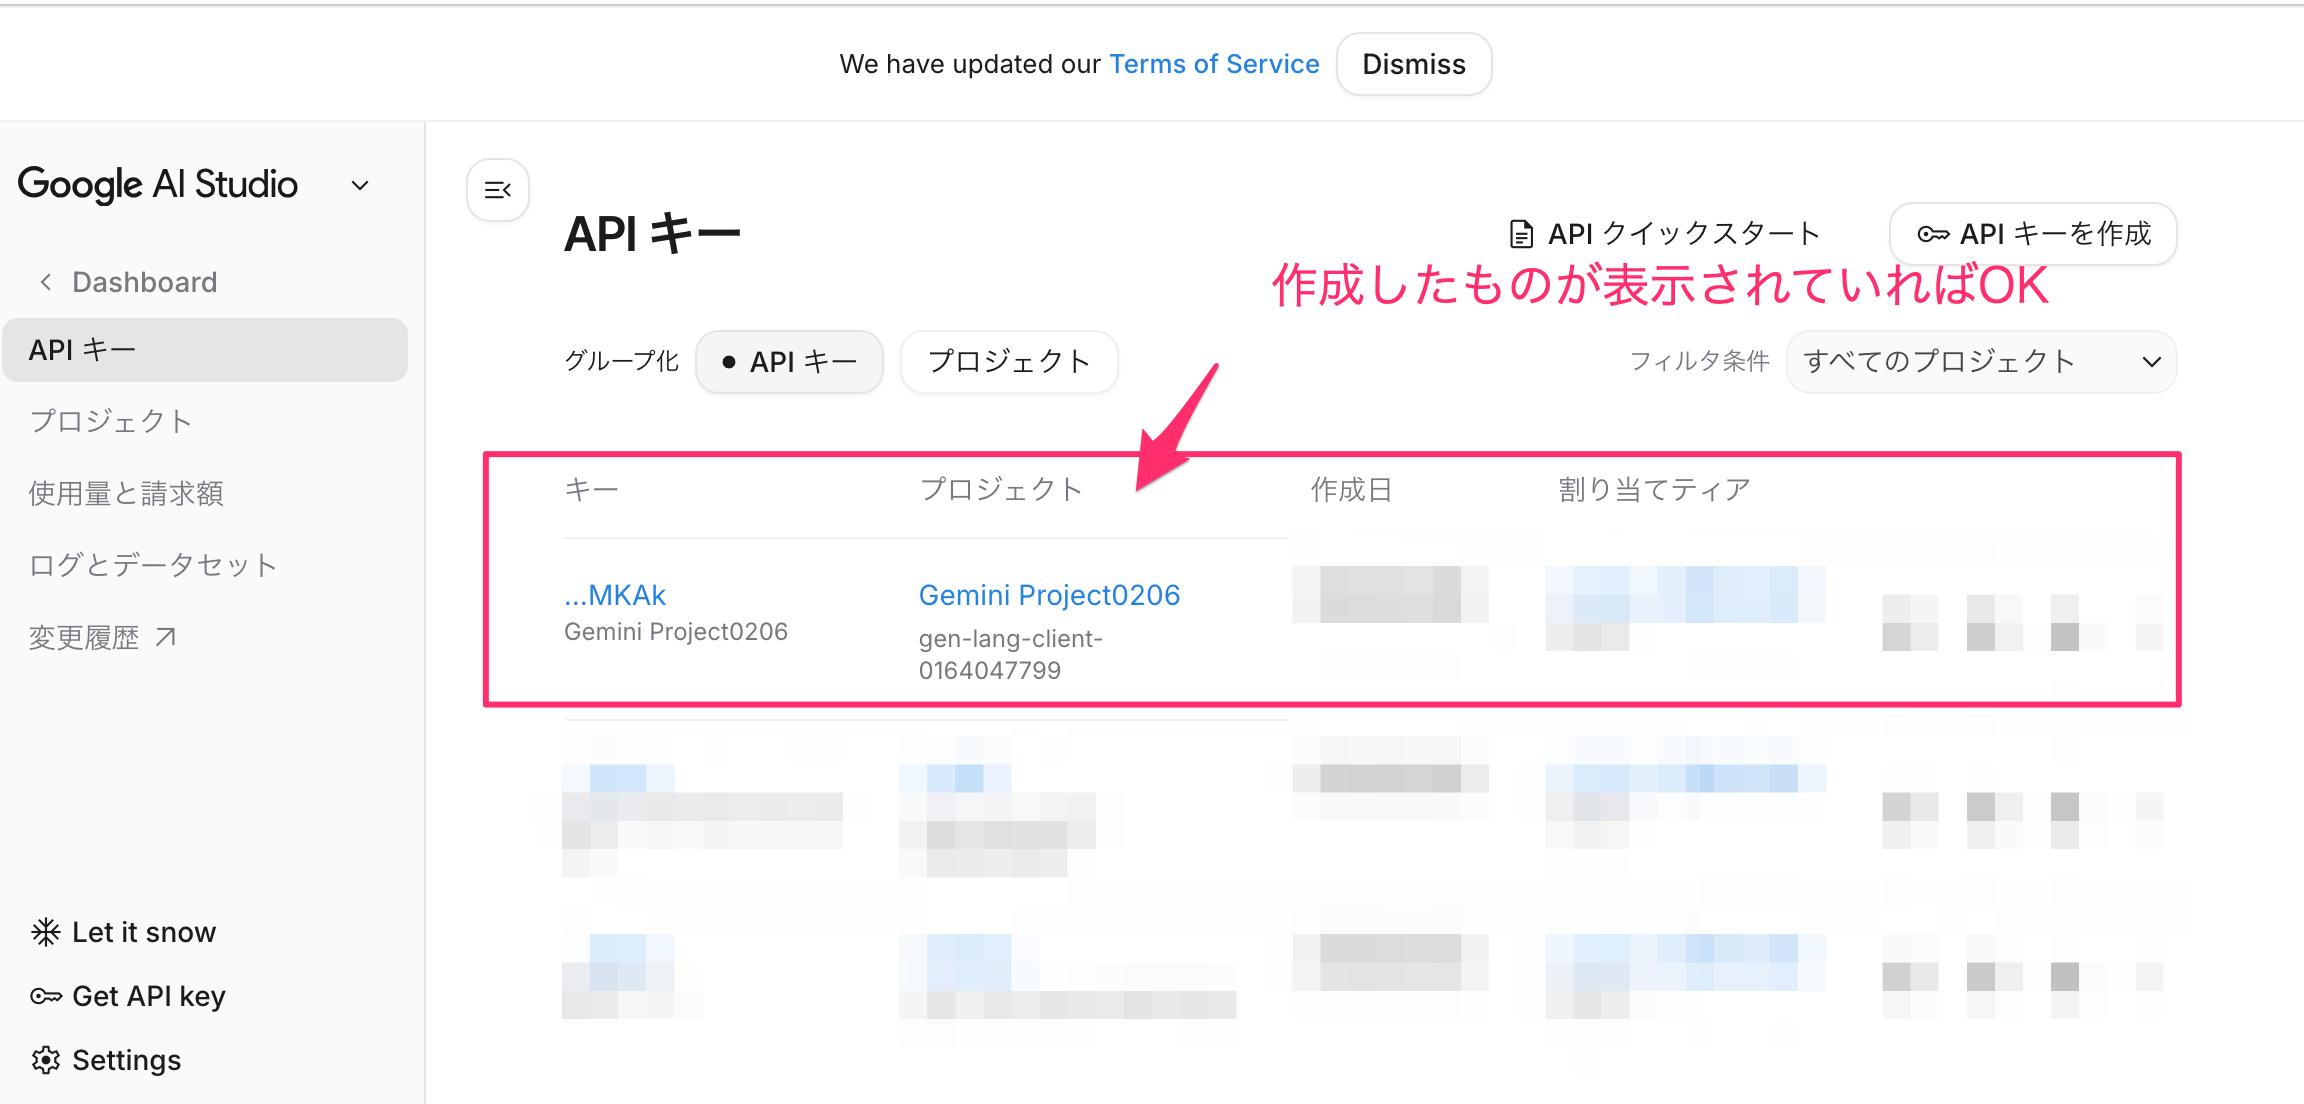Open the Terms of Service link
The height and width of the screenshot is (1104, 2304).
click(x=1213, y=63)
